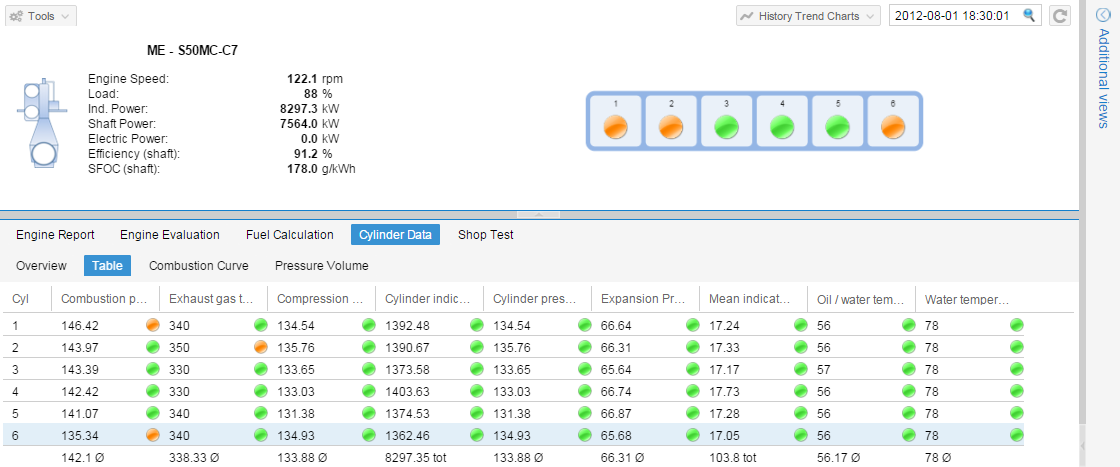The height and width of the screenshot is (467, 1120).
Task: Click orange combustion pressure status for cylinder 1
Action: [153, 325]
